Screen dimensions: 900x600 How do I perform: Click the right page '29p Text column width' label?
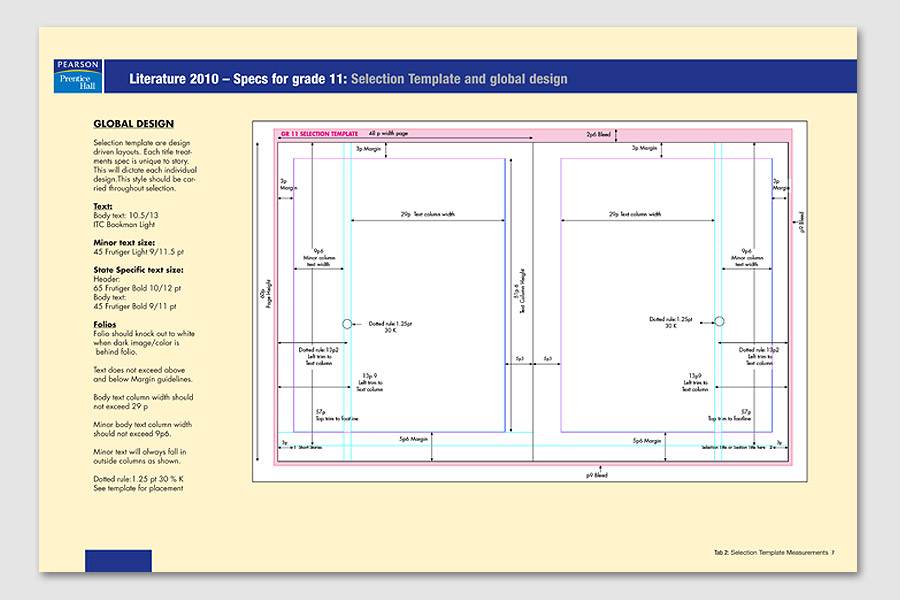click(635, 214)
